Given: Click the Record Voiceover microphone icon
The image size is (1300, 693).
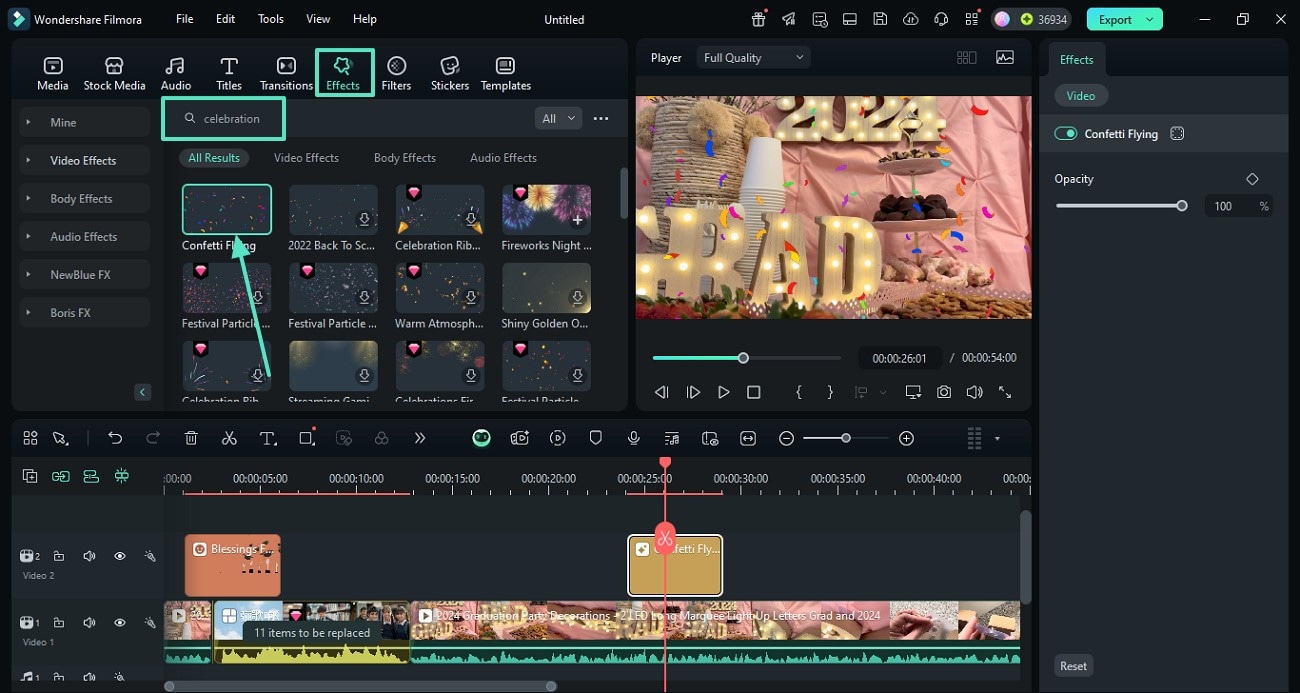Looking at the screenshot, I should click(634, 438).
